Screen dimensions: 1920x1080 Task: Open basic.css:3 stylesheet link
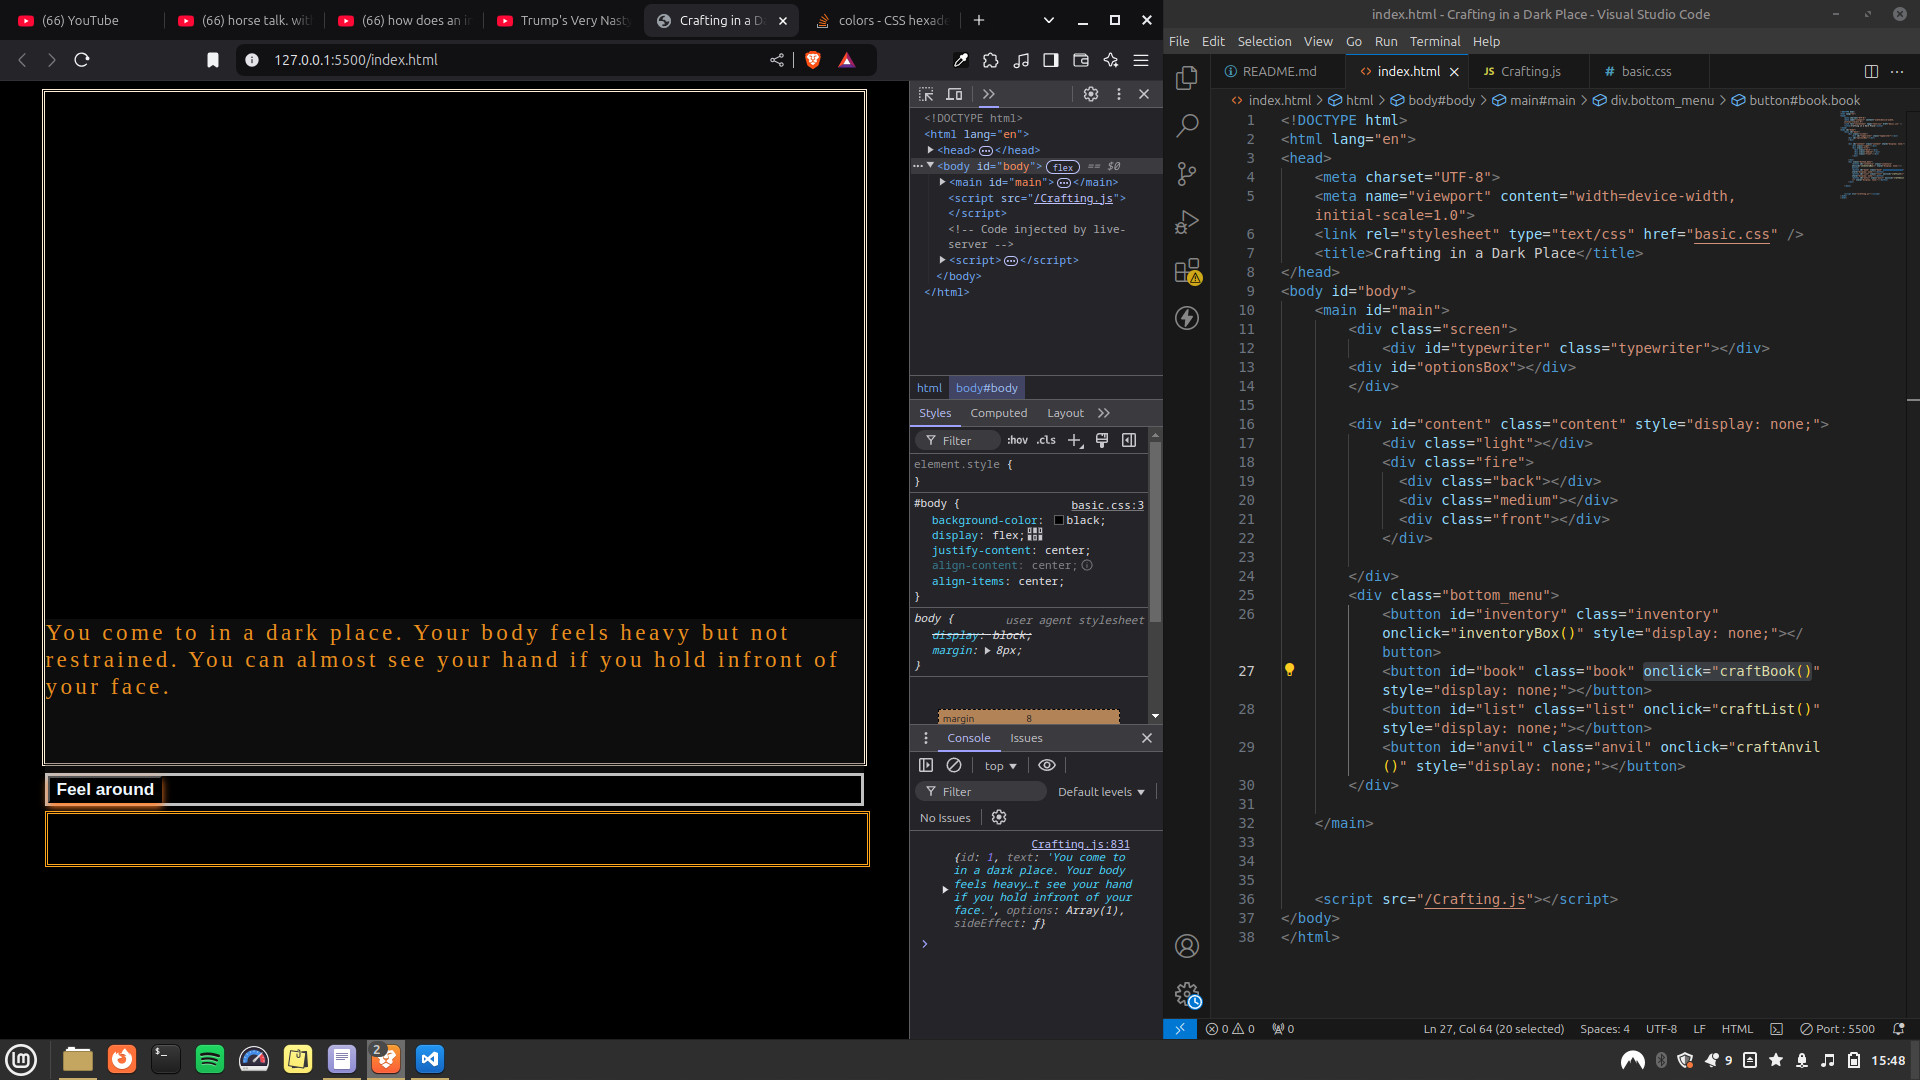coord(1107,505)
